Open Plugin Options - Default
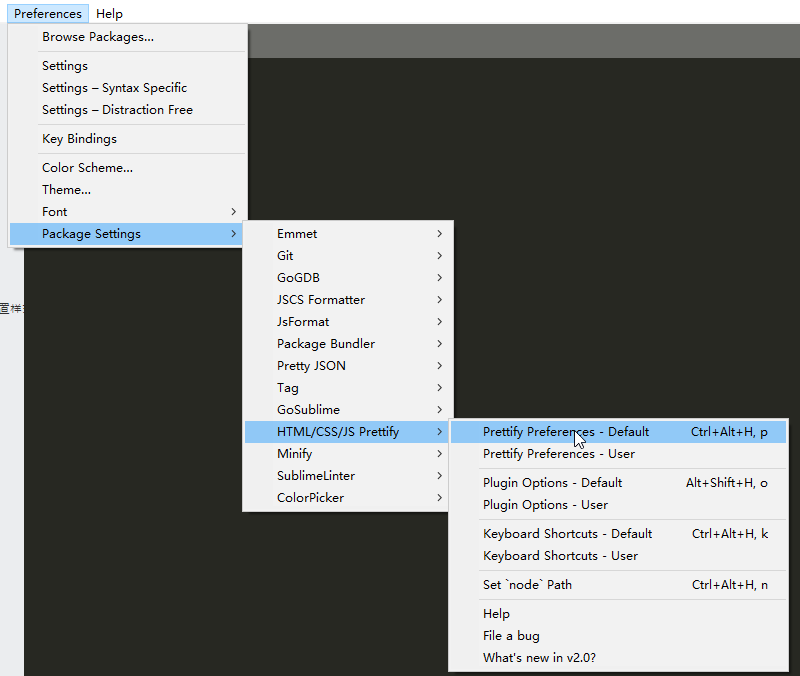 coord(552,483)
